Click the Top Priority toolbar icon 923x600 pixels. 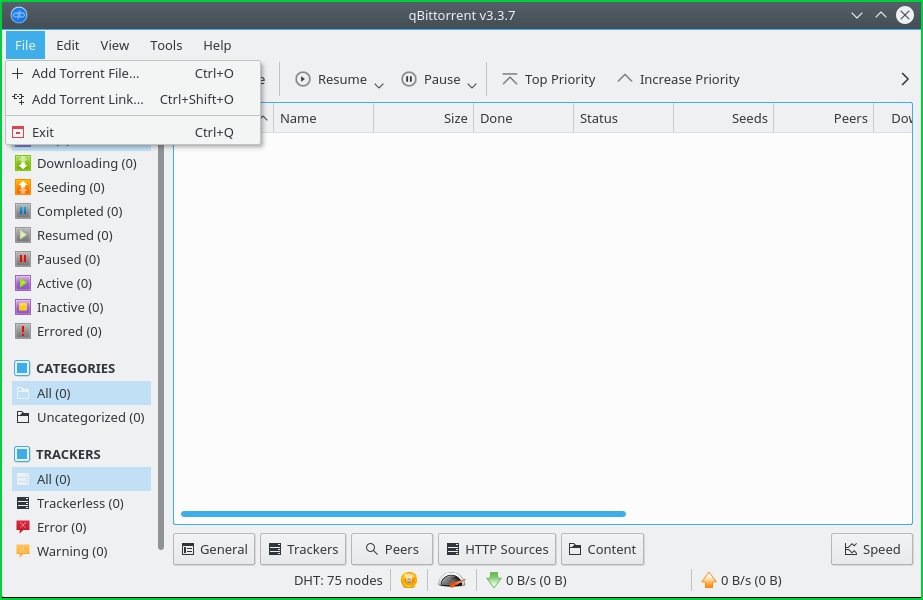tap(511, 79)
